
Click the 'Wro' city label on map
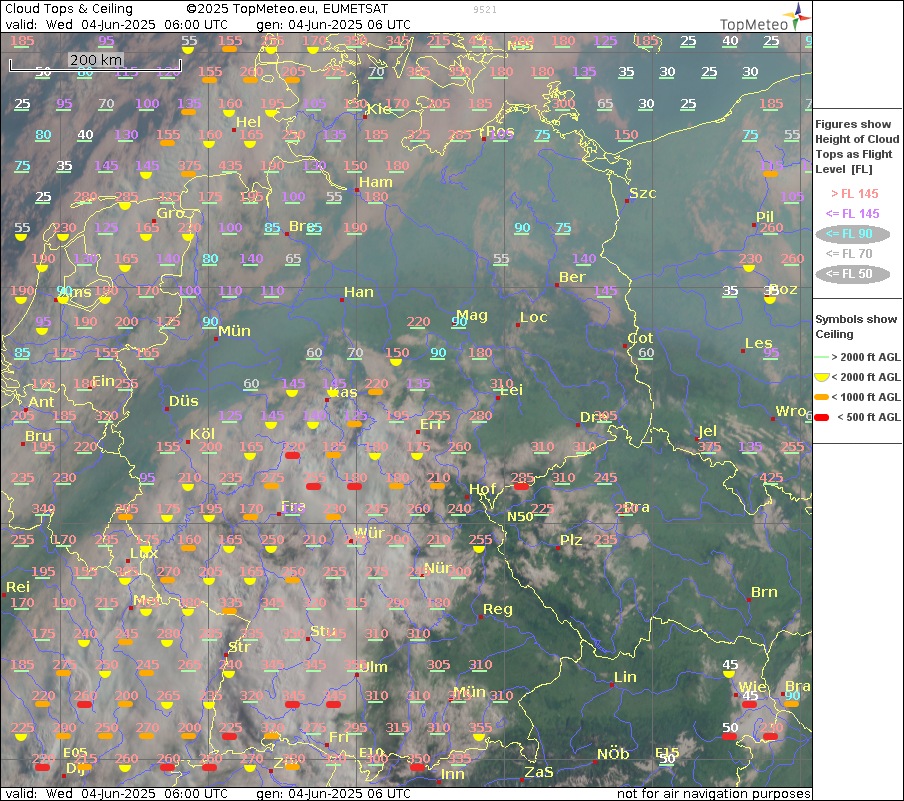pyautogui.click(x=790, y=411)
